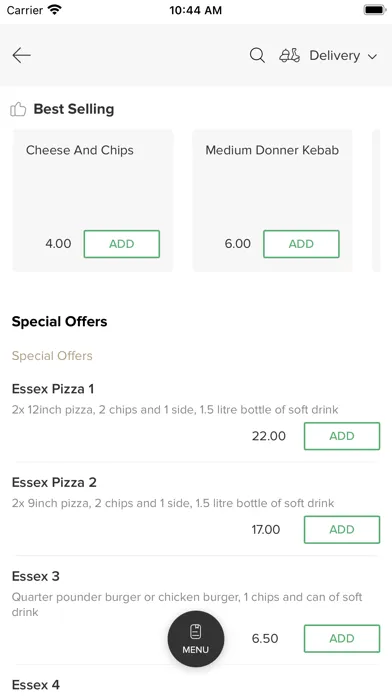The width and height of the screenshot is (392, 696).
Task: Add Essex 3 burger deal
Action: [x=342, y=639]
